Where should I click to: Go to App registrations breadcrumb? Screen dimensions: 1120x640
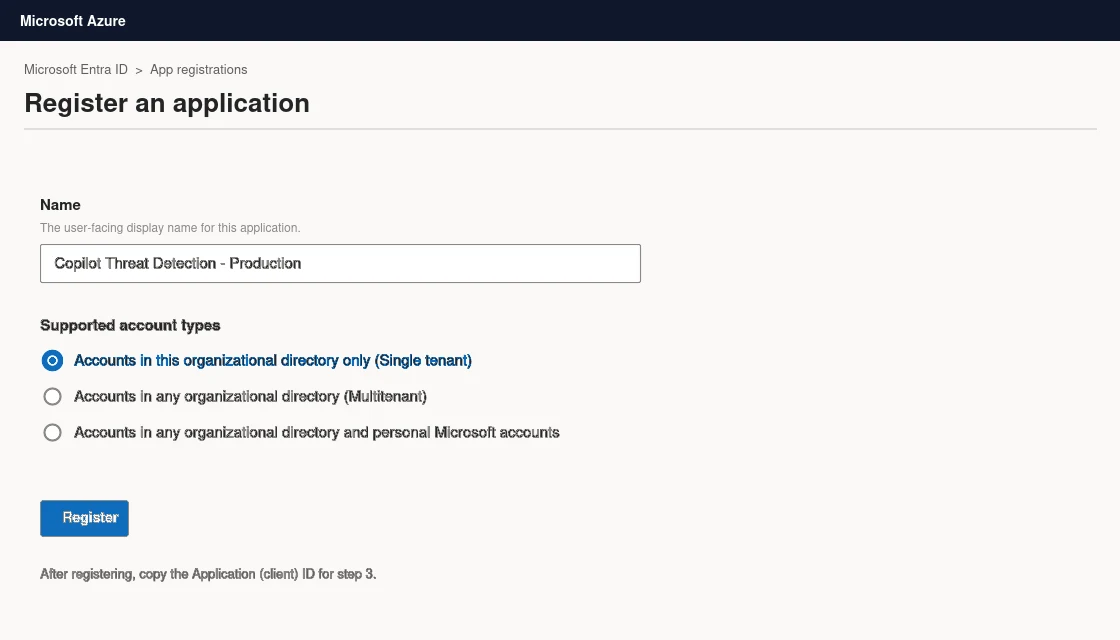(199, 69)
